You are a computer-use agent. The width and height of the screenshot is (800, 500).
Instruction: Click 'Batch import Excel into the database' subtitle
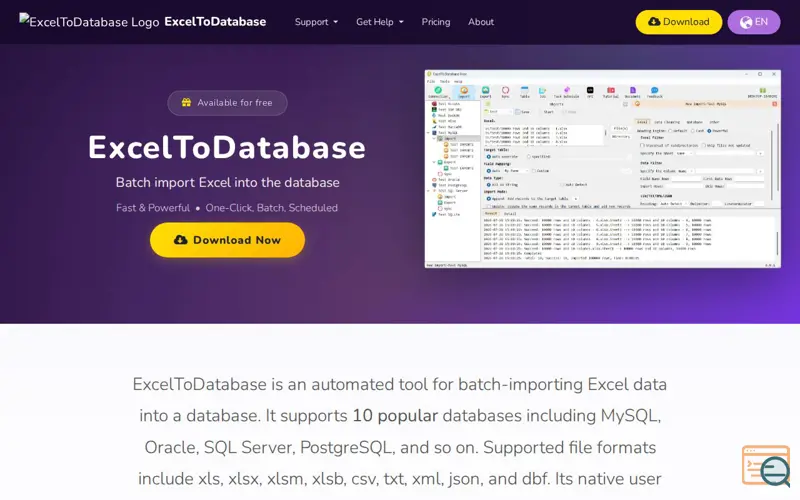pyautogui.click(x=227, y=182)
